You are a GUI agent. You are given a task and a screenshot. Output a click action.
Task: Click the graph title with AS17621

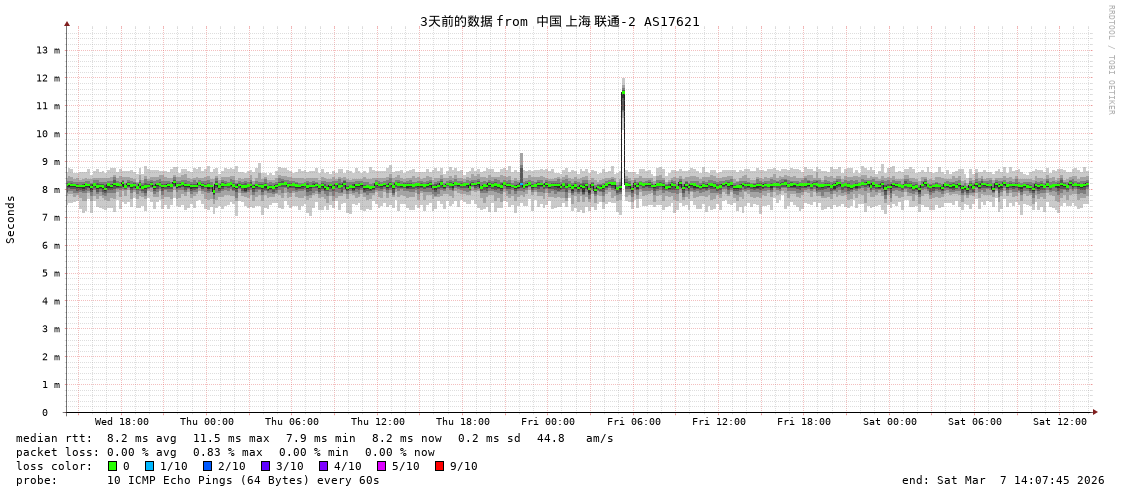coord(560,21)
